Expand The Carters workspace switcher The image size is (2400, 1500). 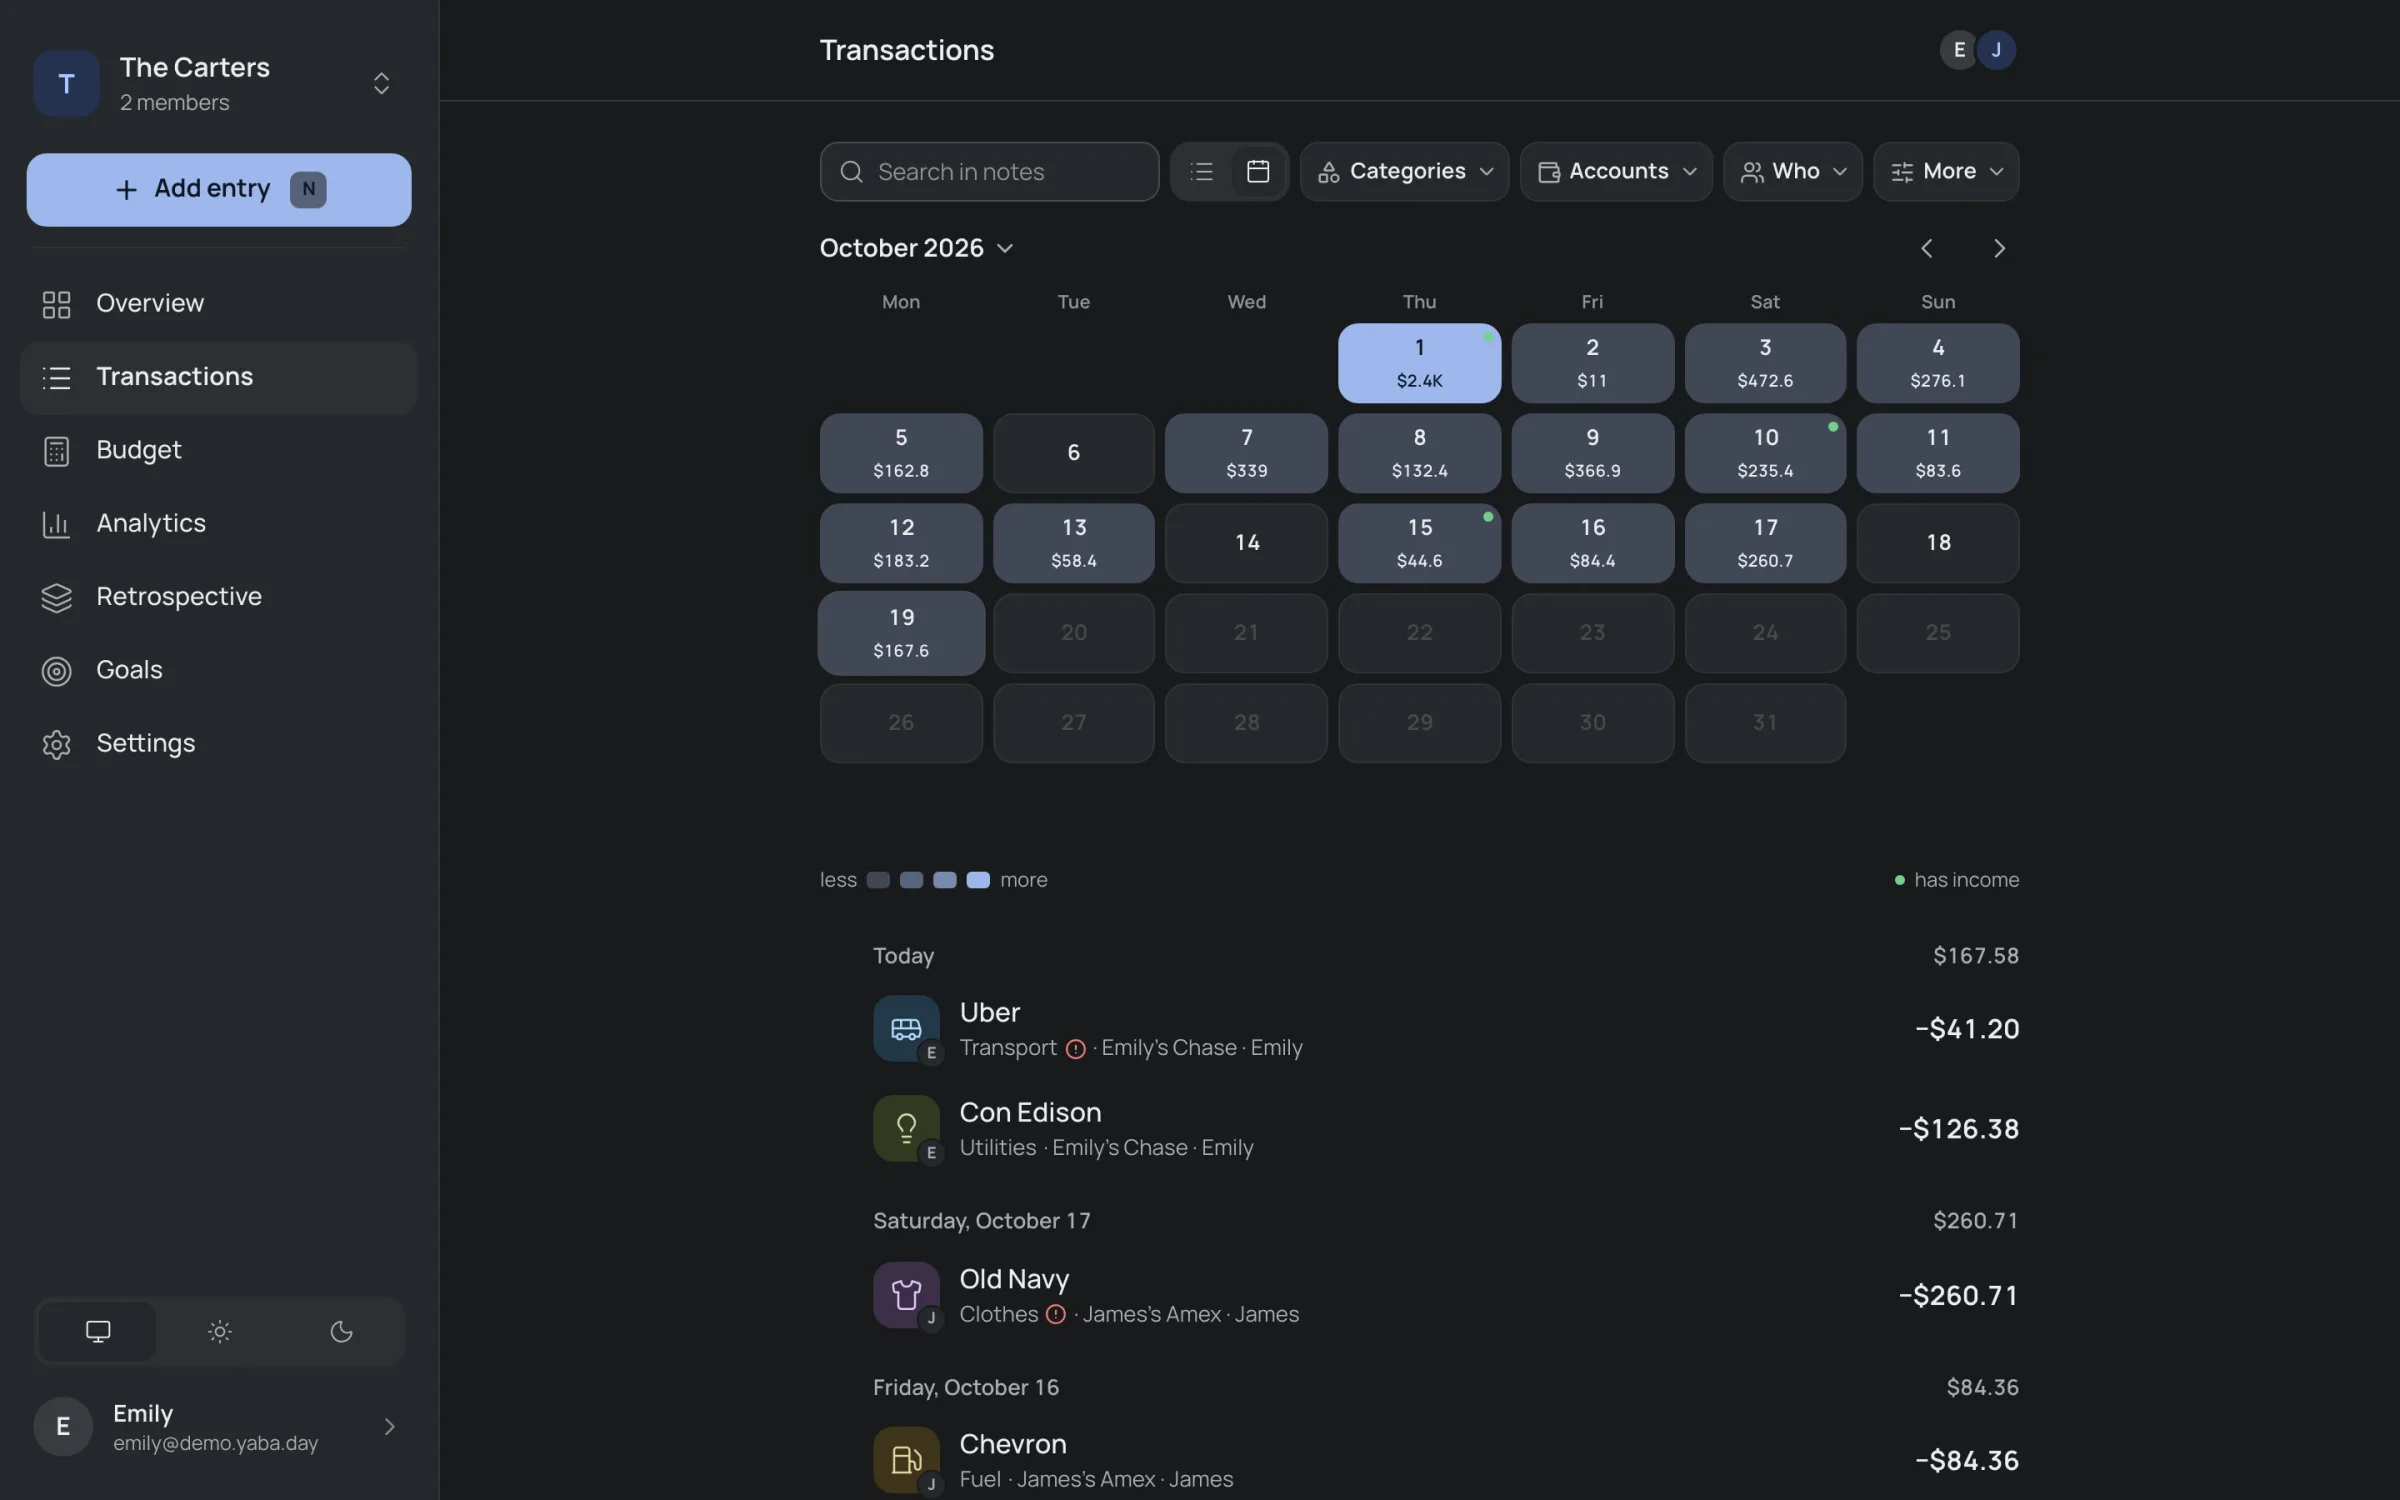[x=381, y=84]
